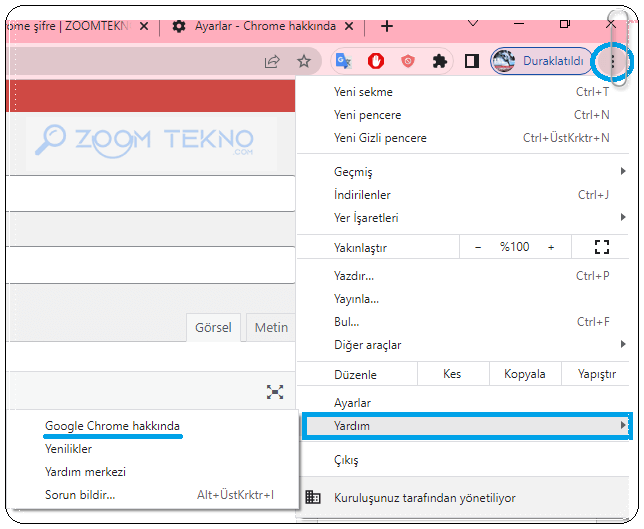Image resolution: width=644 pixels, height=529 pixels.
Task: Increase zoom with the plus button
Action: point(551,247)
